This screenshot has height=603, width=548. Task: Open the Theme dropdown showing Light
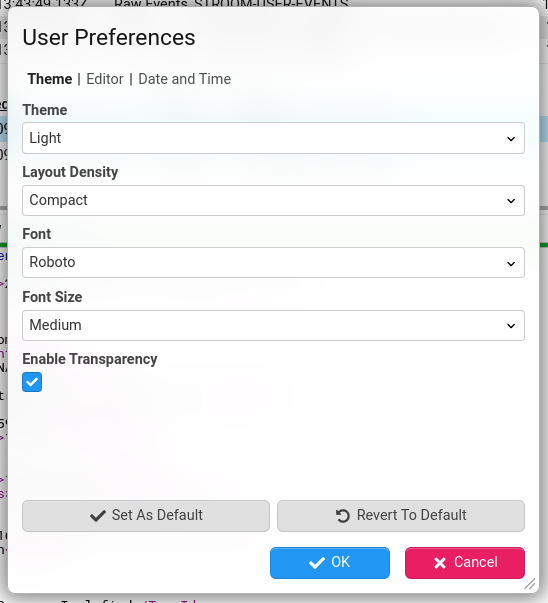(273, 138)
